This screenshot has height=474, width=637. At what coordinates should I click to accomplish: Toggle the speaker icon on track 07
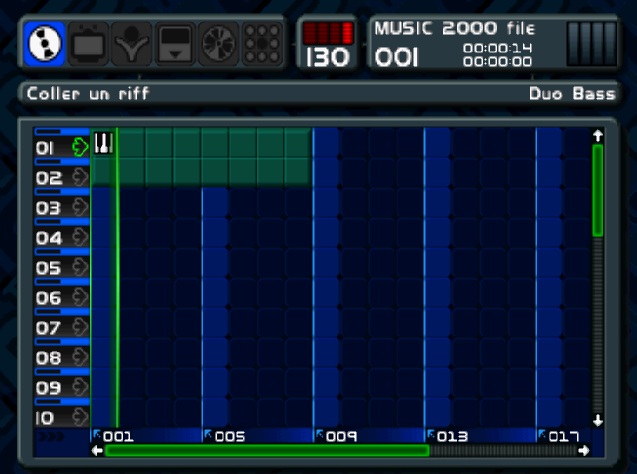(x=80, y=327)
